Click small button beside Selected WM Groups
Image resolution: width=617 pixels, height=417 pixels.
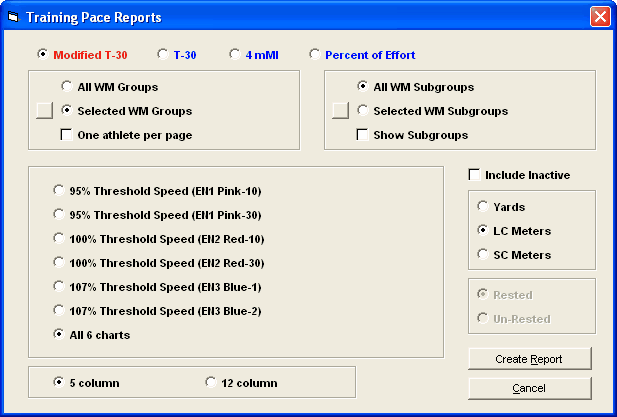pos(43,111)
